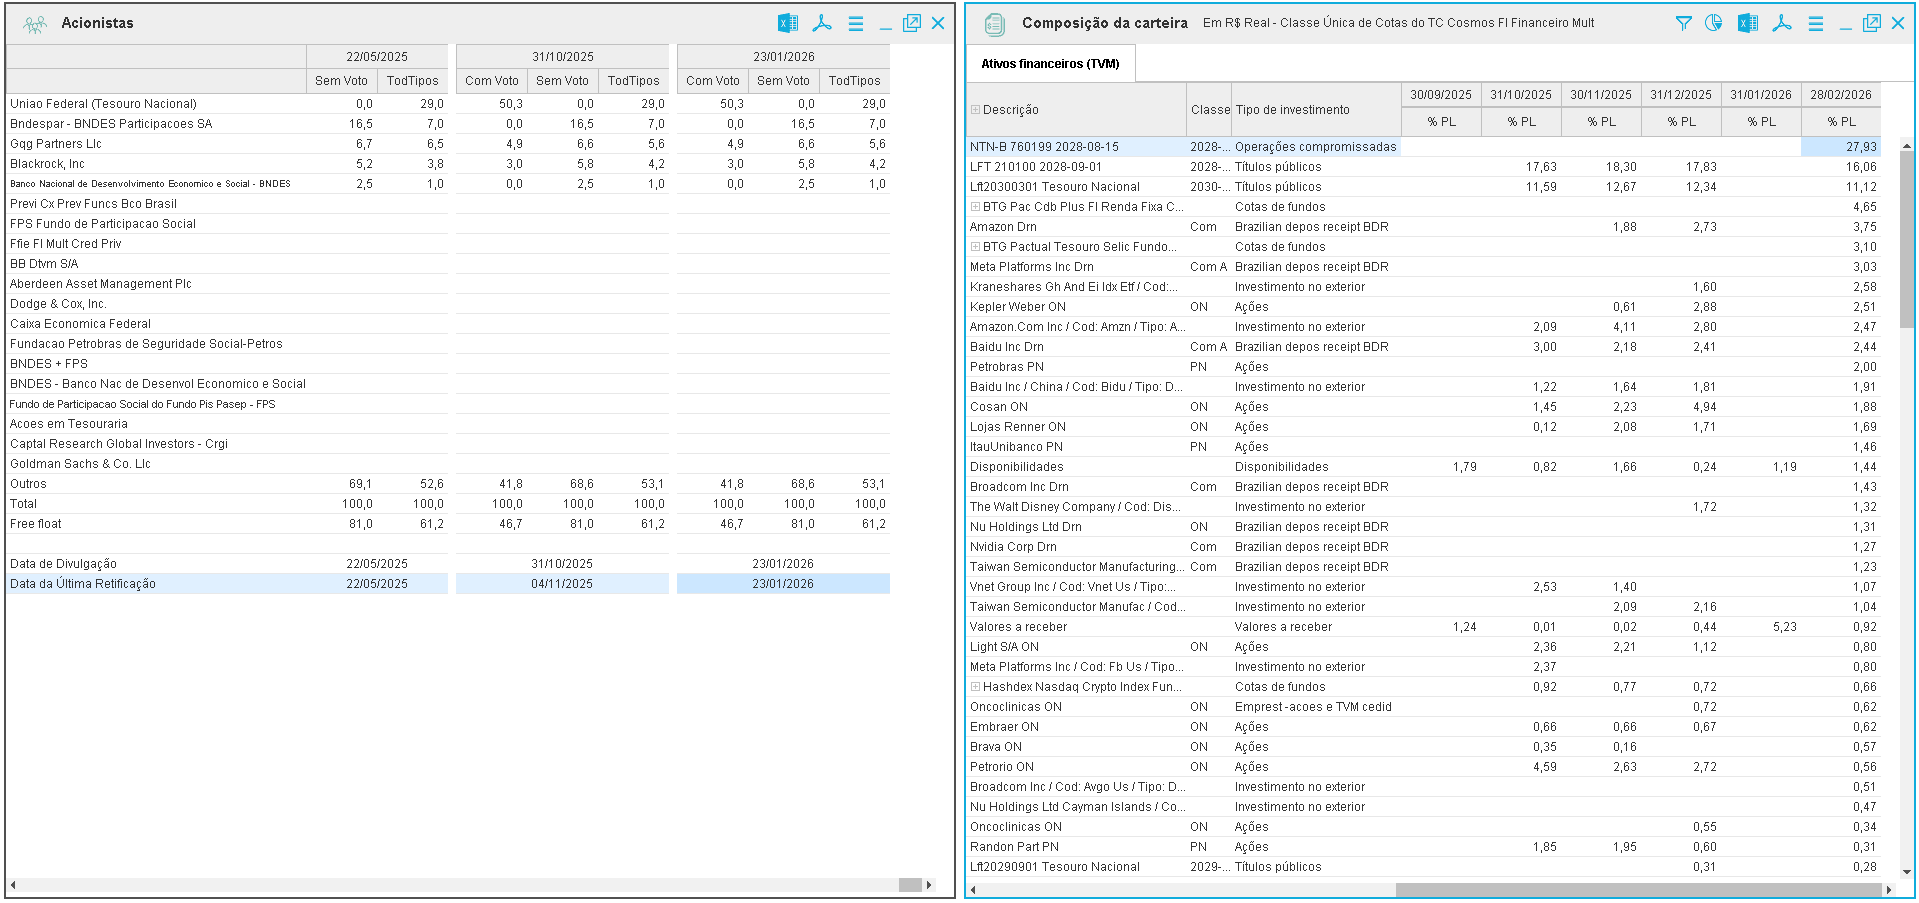The height and width of the screenshot is (903, 1919).
Task: Click the Composição da carteira document icon
Action: [994, 24]
